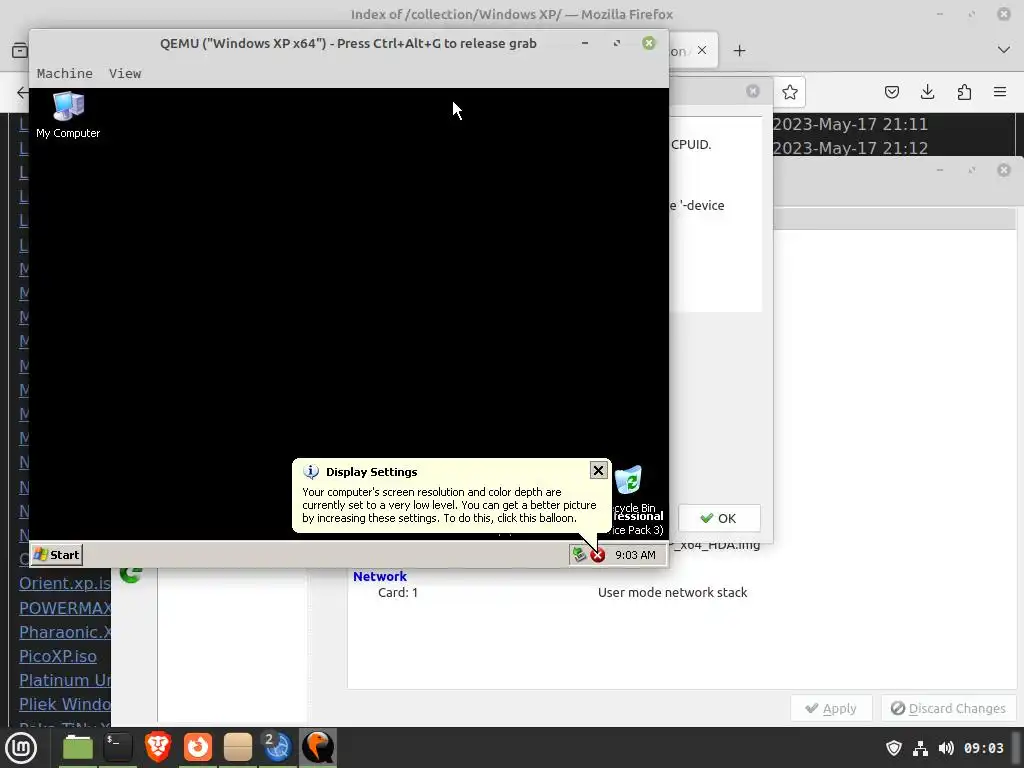Switch to QEMU penguin icon in panel
Viewport: 1024px width, 768px height.
(x=318, y=748)
